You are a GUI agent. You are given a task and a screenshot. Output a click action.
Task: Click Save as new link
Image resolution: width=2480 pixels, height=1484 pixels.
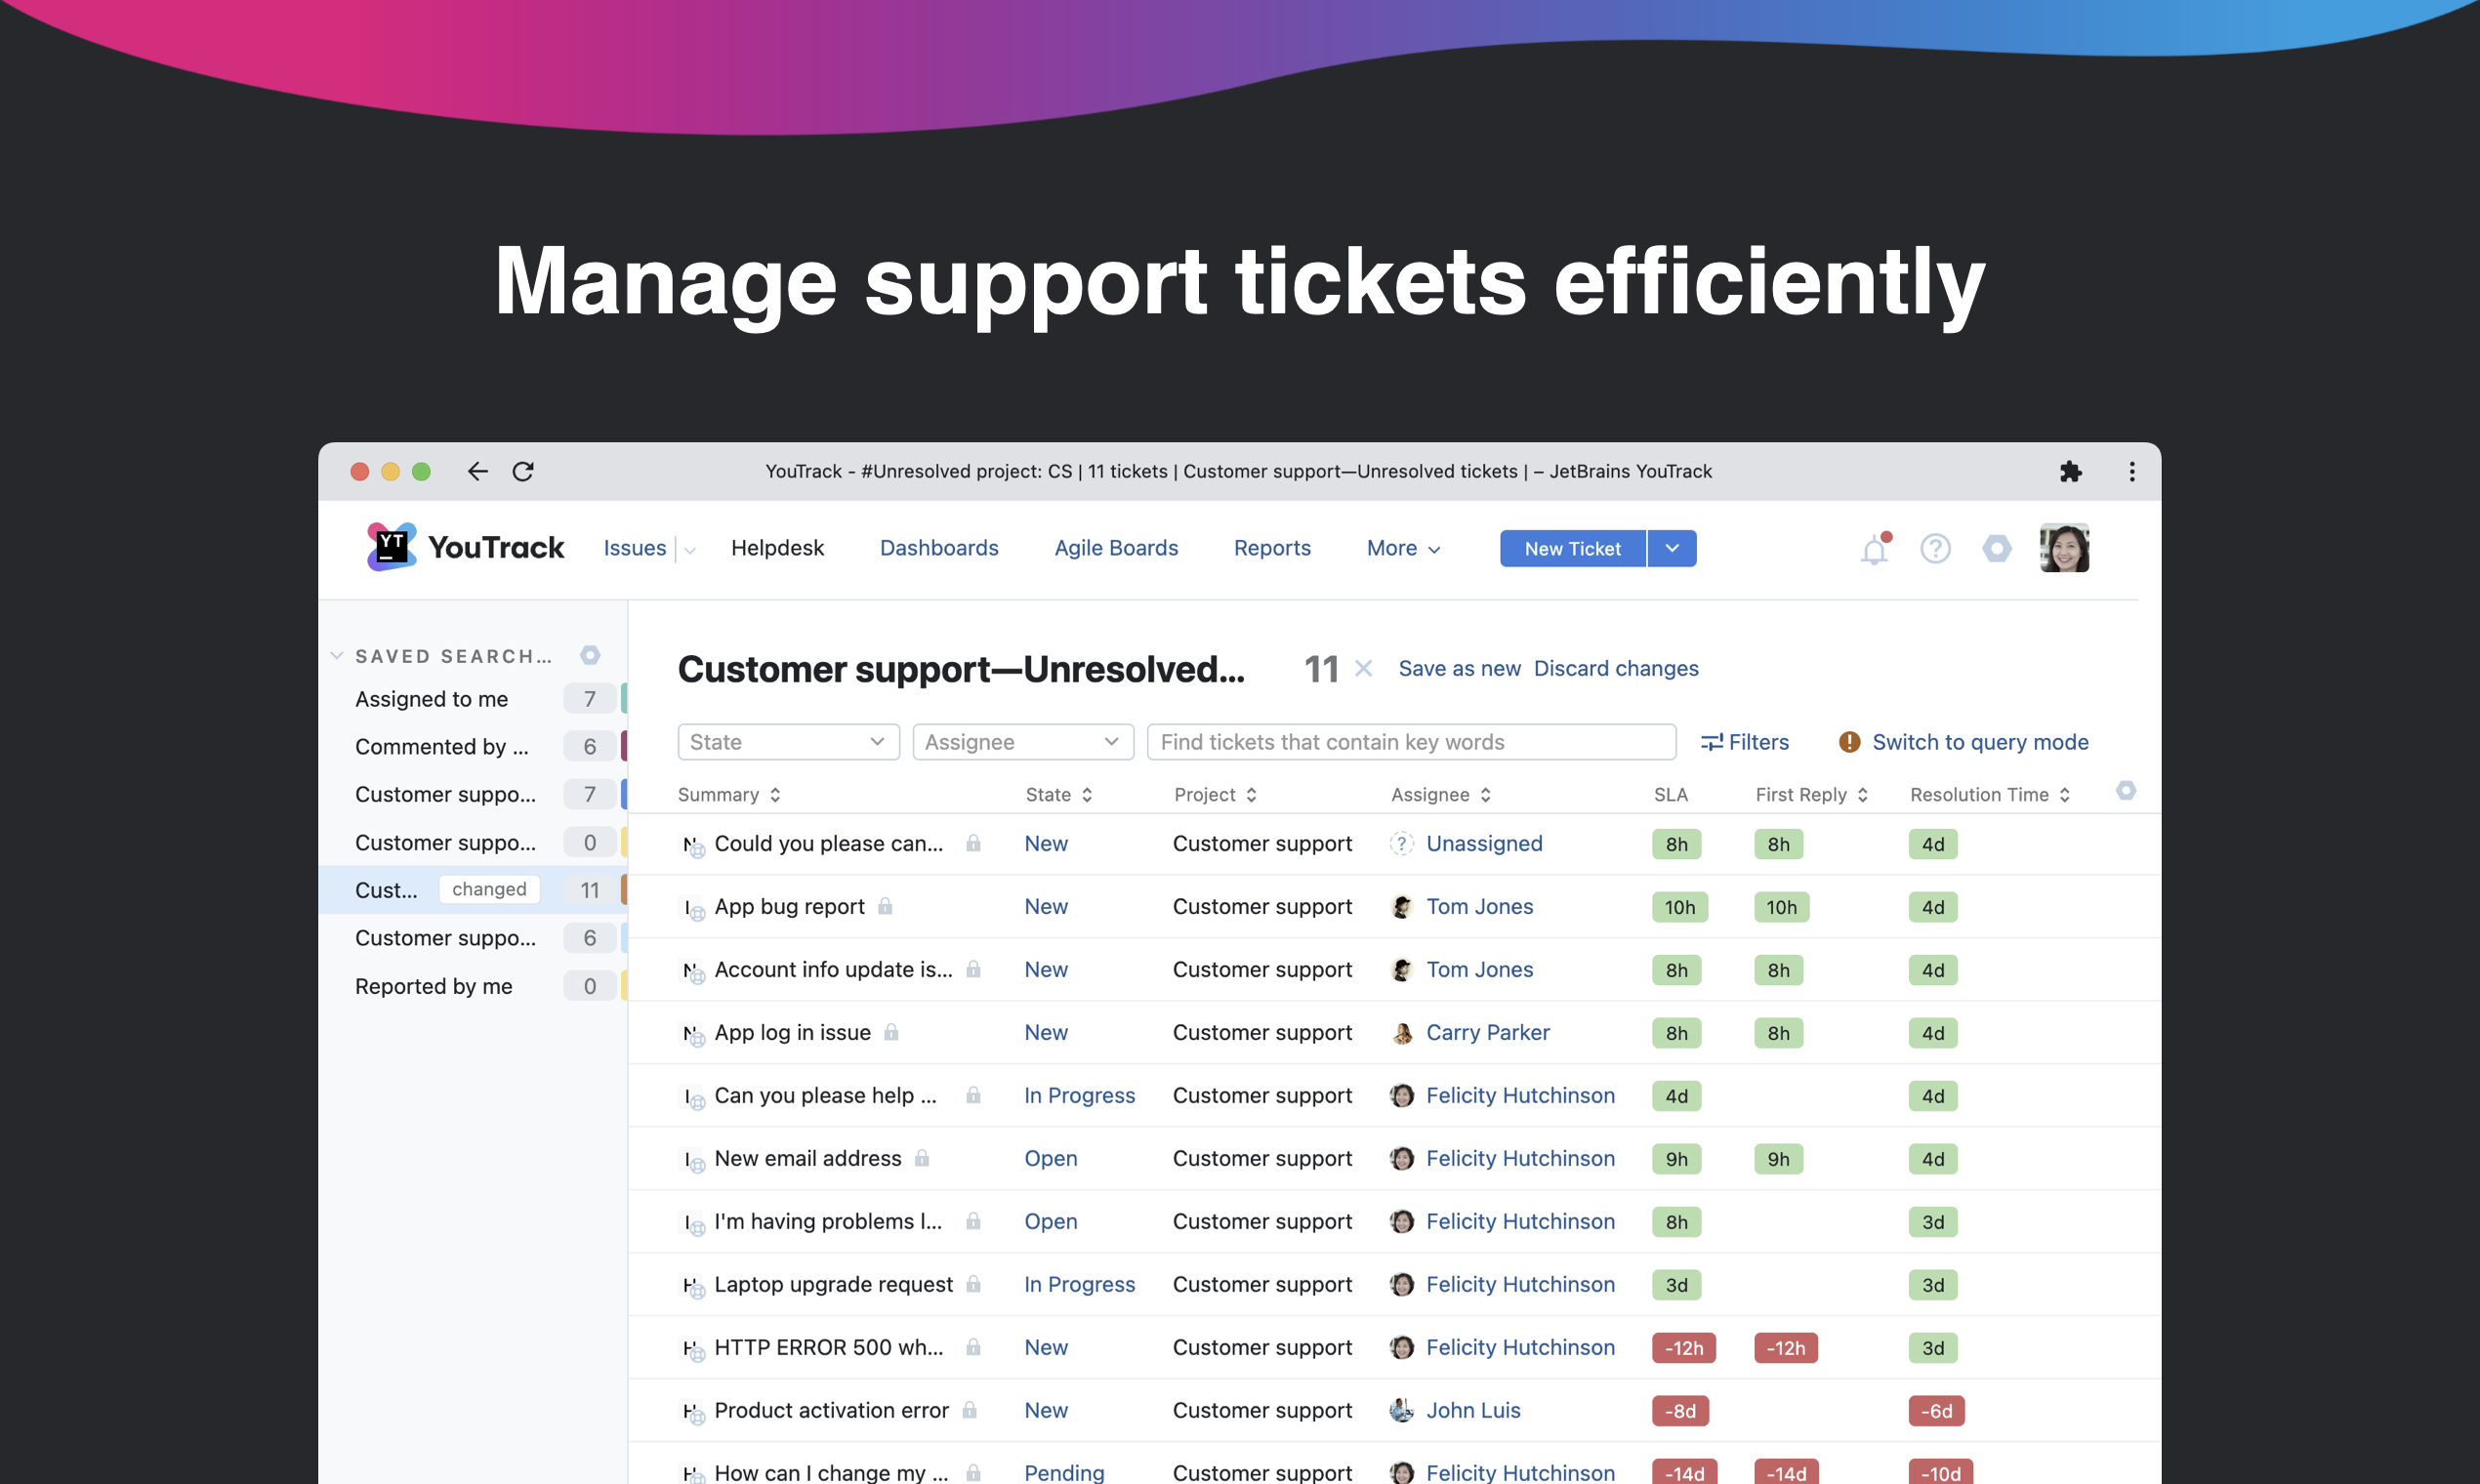pyautogui.click(x=1459, y=668)
